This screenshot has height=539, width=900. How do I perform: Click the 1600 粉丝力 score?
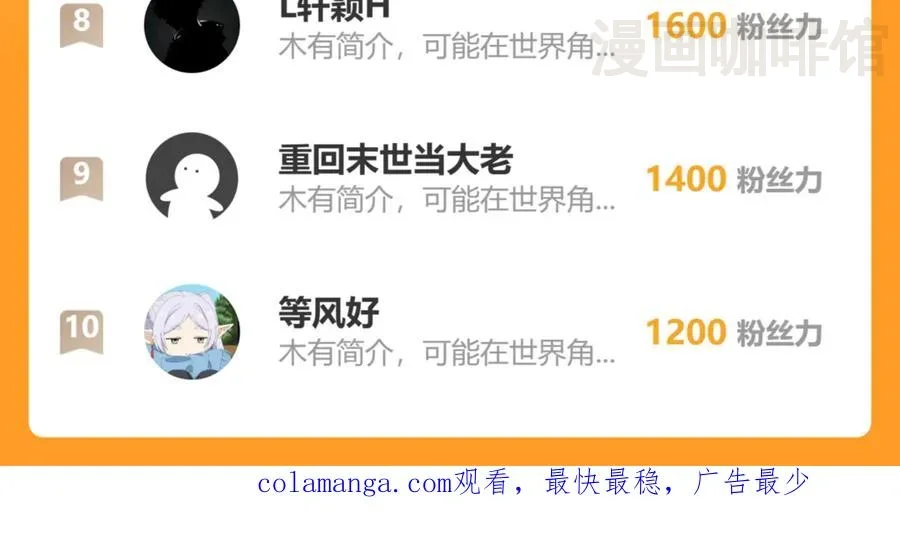click(x=734, y=26)
